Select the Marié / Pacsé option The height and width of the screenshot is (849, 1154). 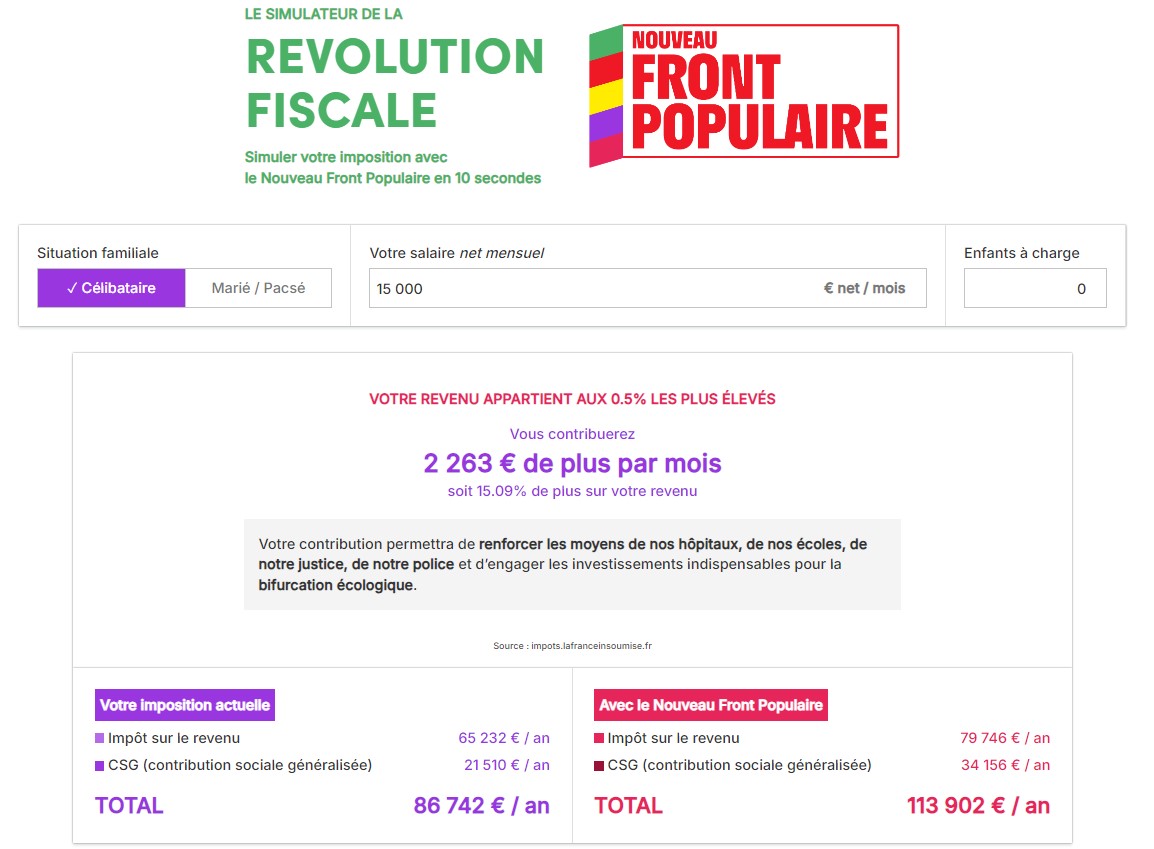point(258,288)
